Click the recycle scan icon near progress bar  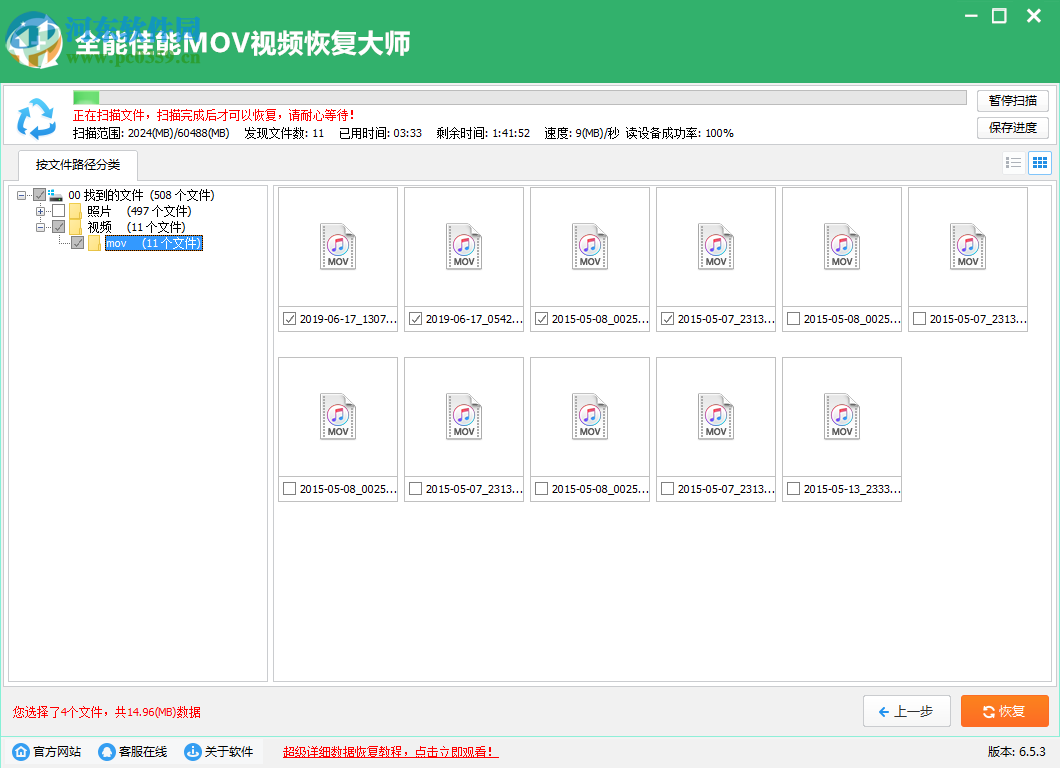[x=38, y=120]
